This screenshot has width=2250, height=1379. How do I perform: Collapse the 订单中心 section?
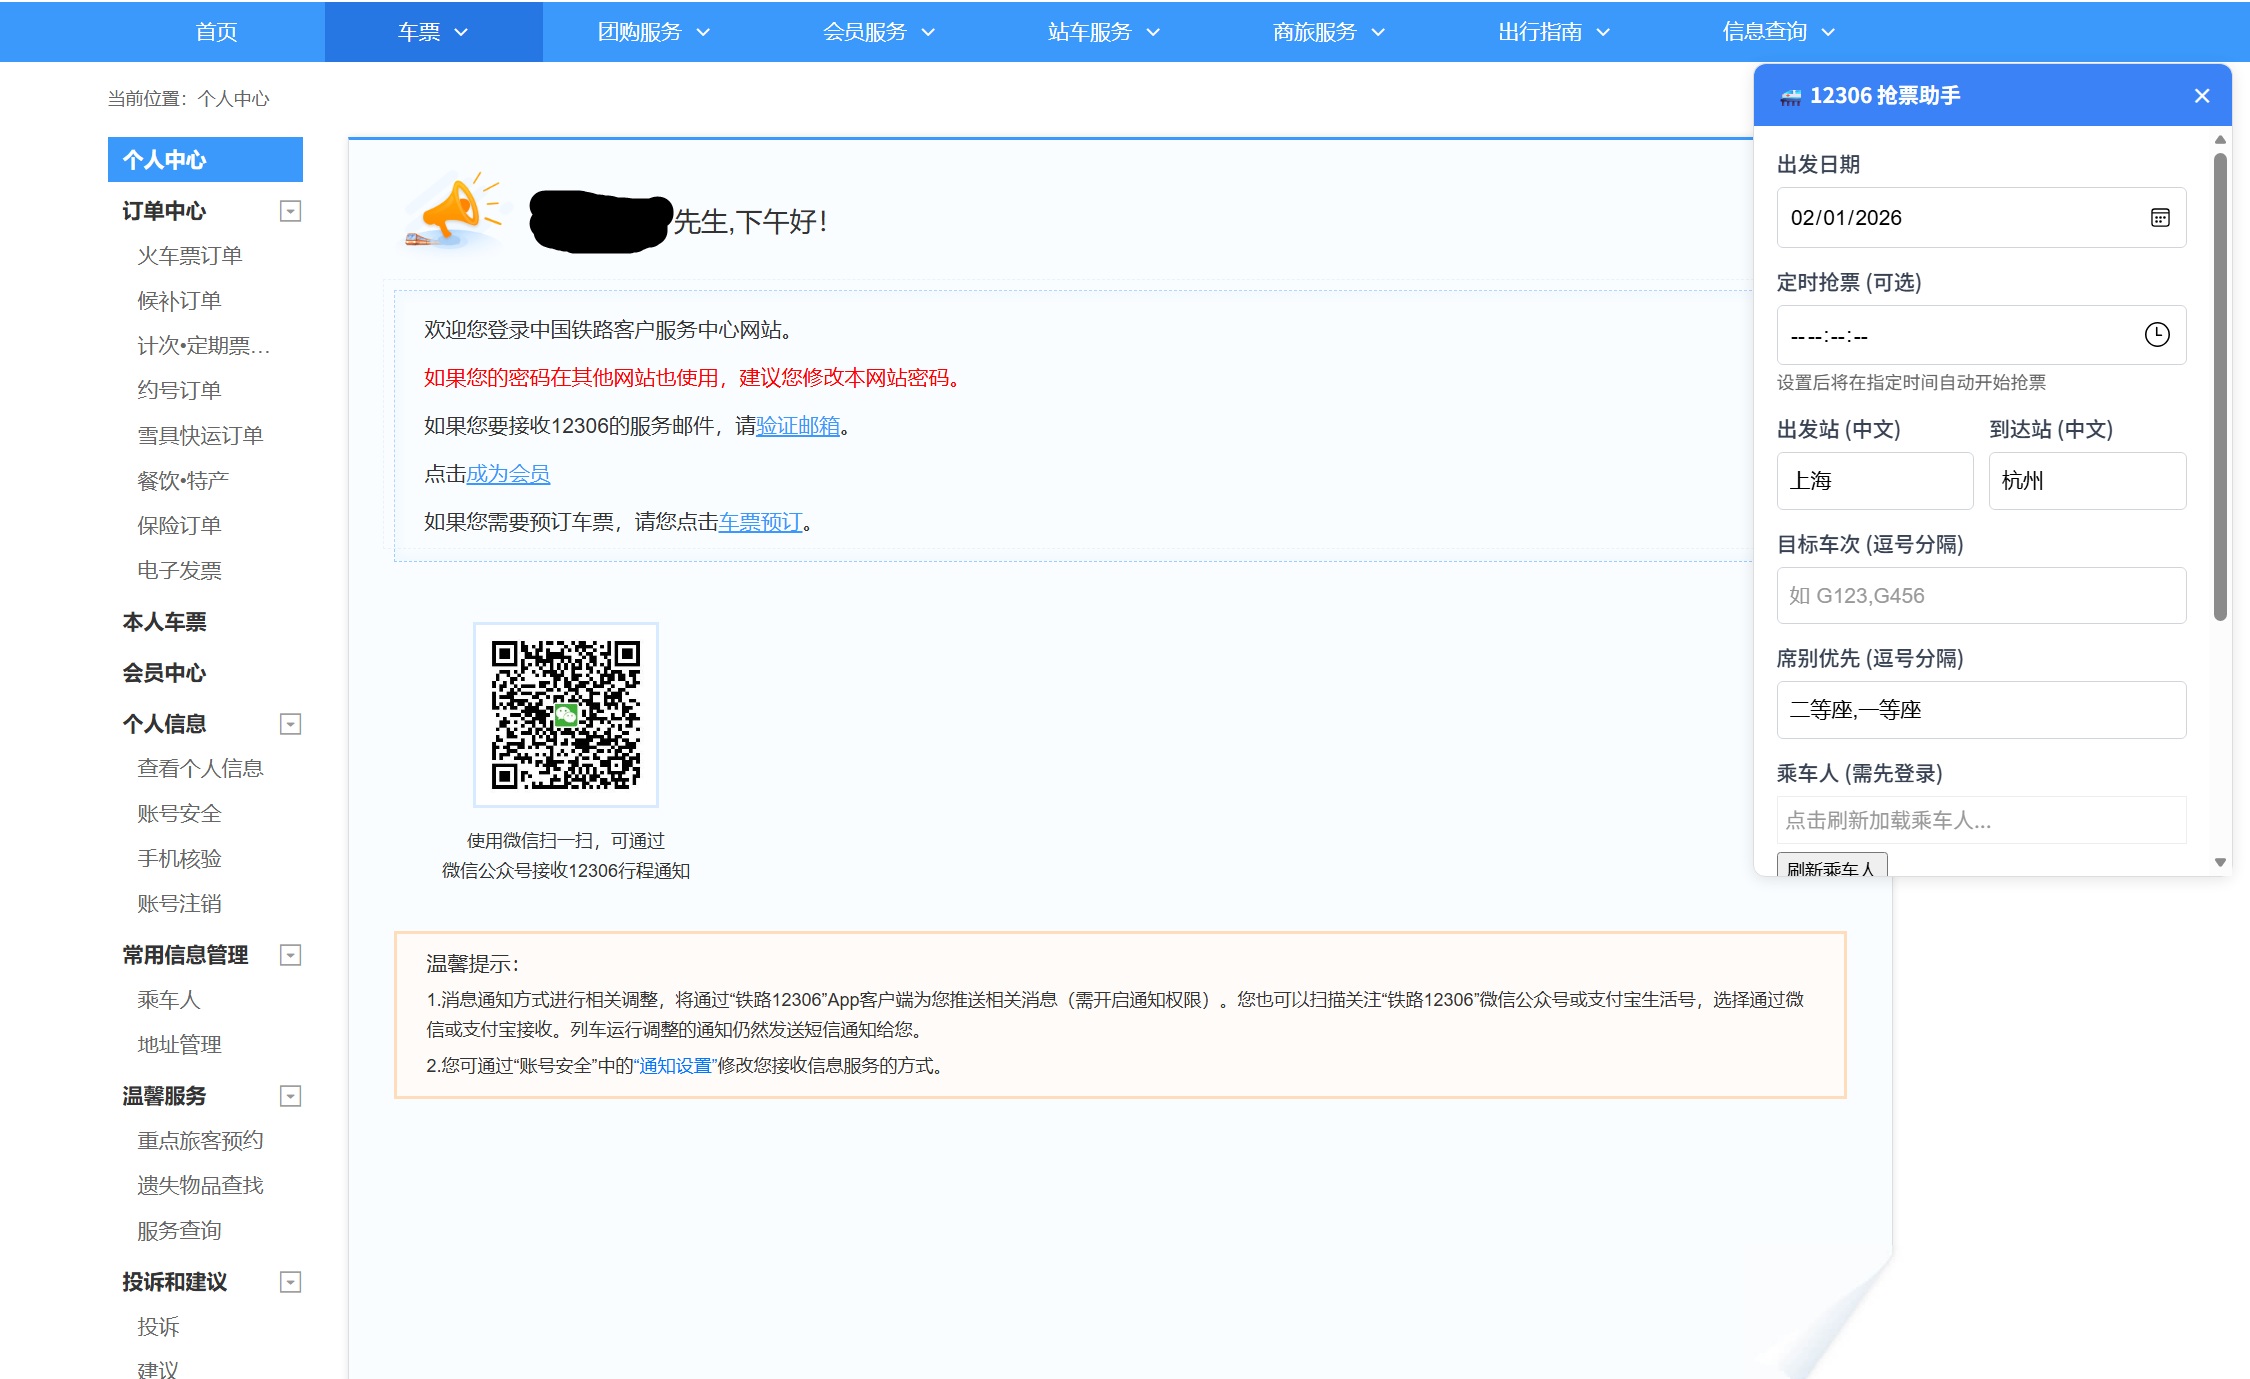pos(290,211)
